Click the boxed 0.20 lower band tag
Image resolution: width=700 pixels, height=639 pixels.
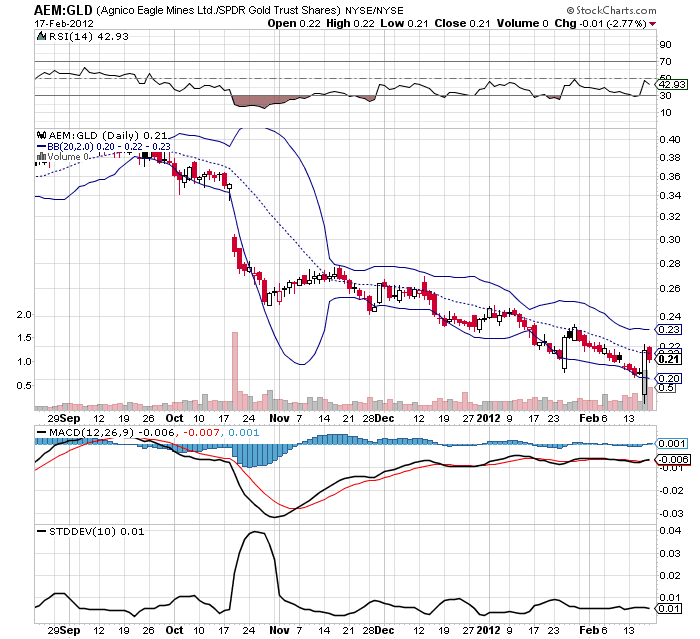(x=669, y=379)
